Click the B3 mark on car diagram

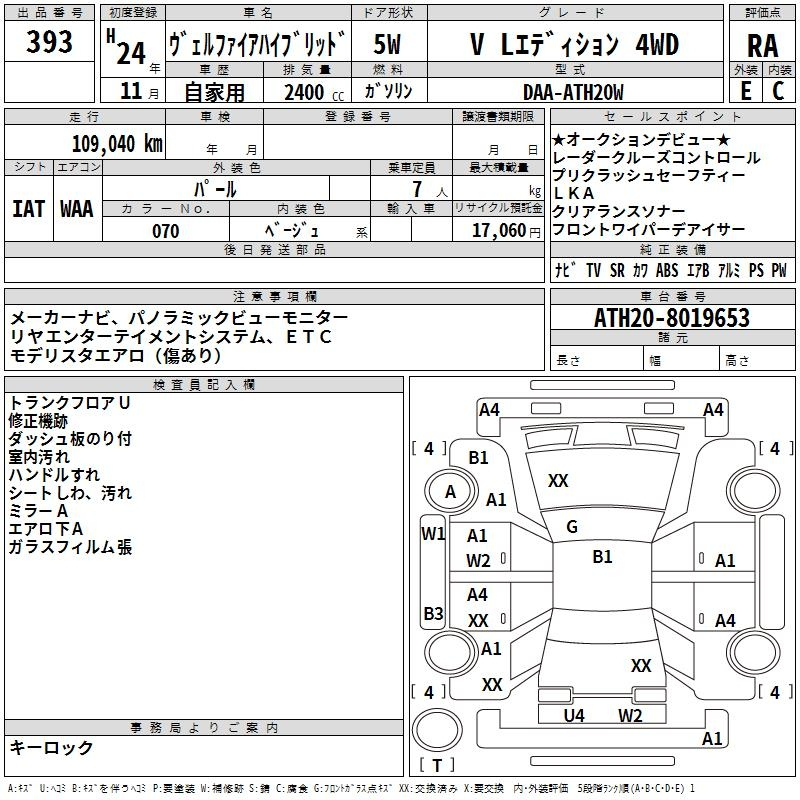[433, 613]
